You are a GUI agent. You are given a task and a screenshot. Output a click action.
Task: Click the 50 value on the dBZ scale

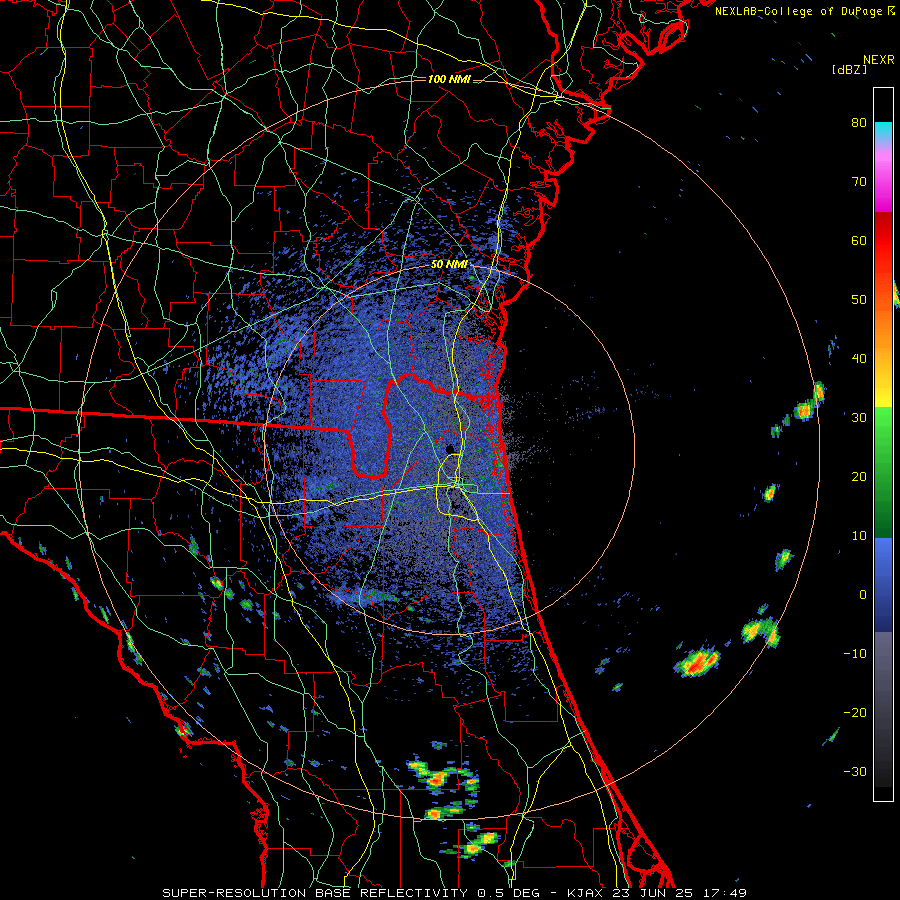(859, 300)
